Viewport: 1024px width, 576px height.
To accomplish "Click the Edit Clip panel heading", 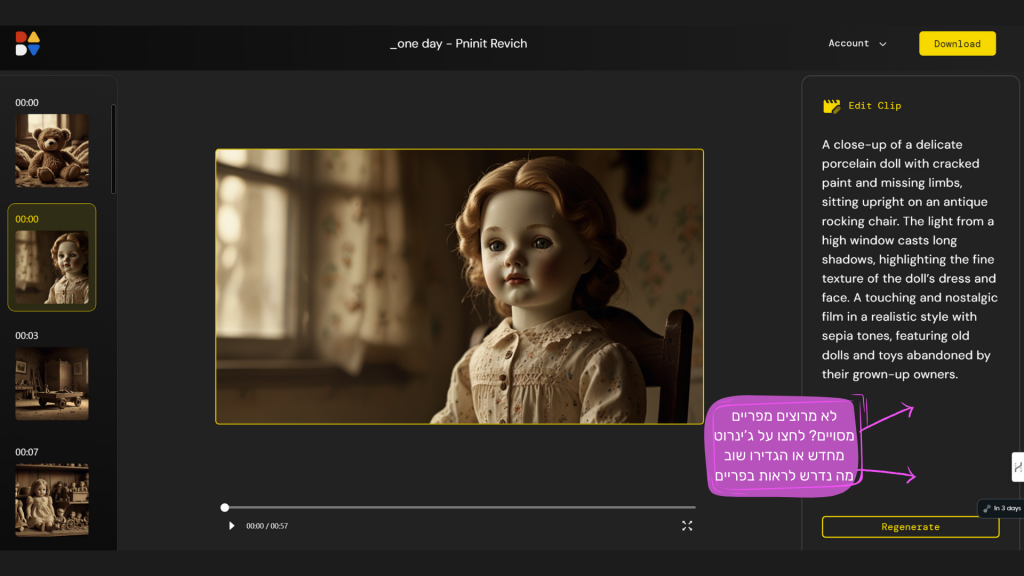I will (874, 106).
